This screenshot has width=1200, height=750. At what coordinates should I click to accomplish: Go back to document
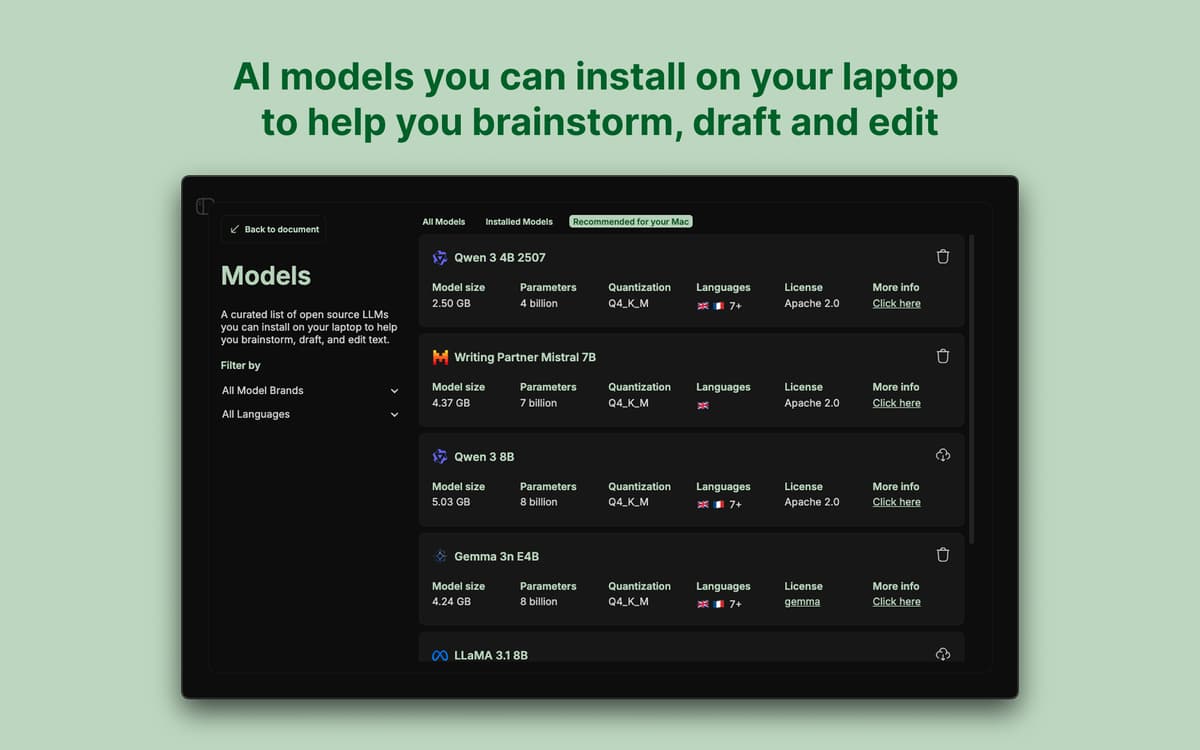click(x=274, y=229)
